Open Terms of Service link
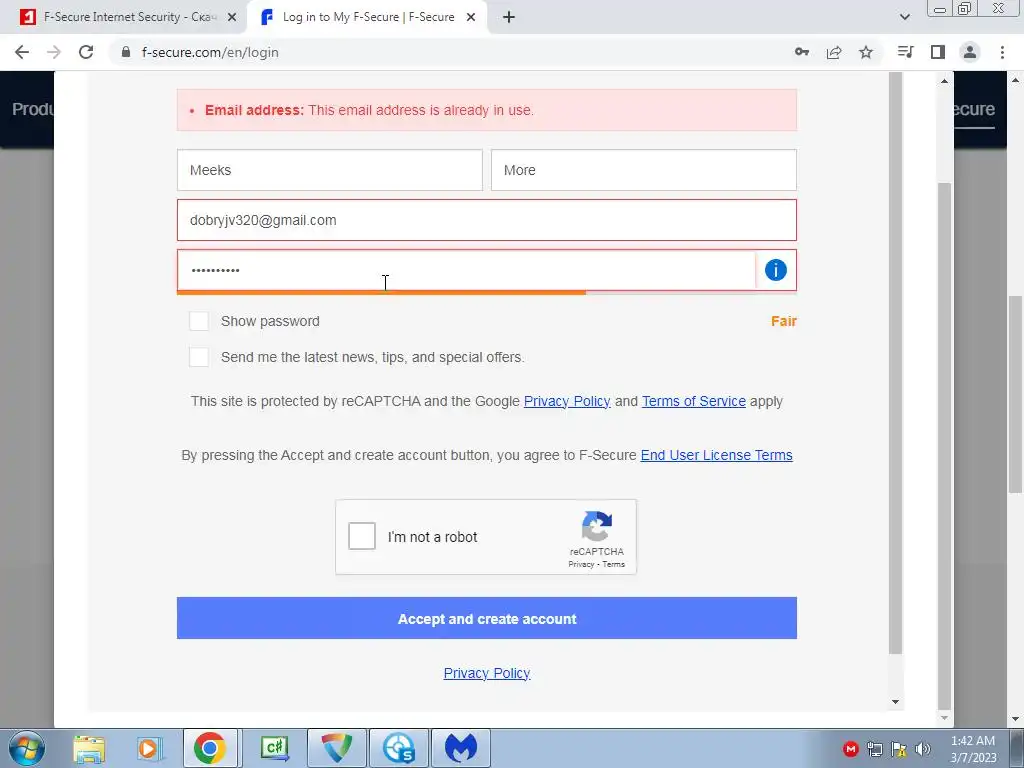 click(x=694, y=401)
